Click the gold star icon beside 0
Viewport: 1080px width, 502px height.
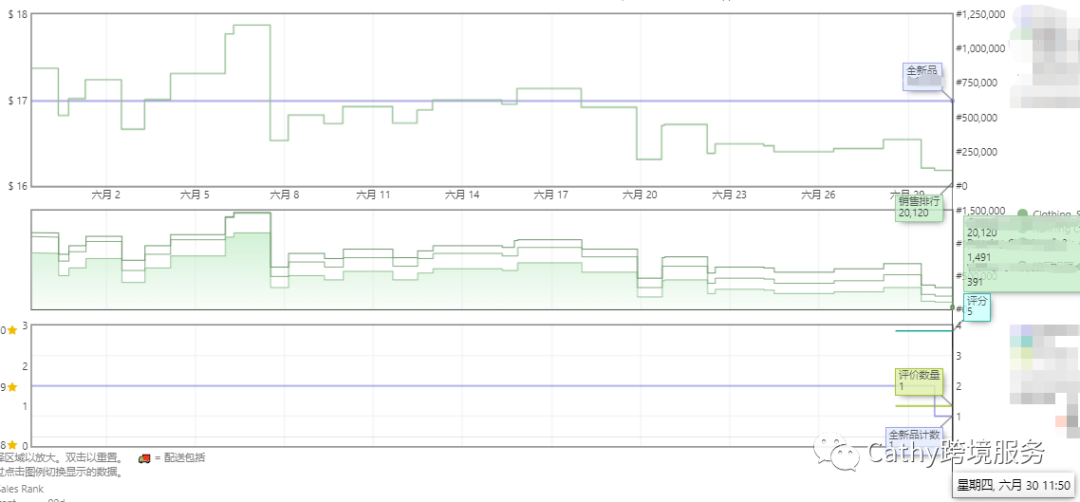pos(12,446)
